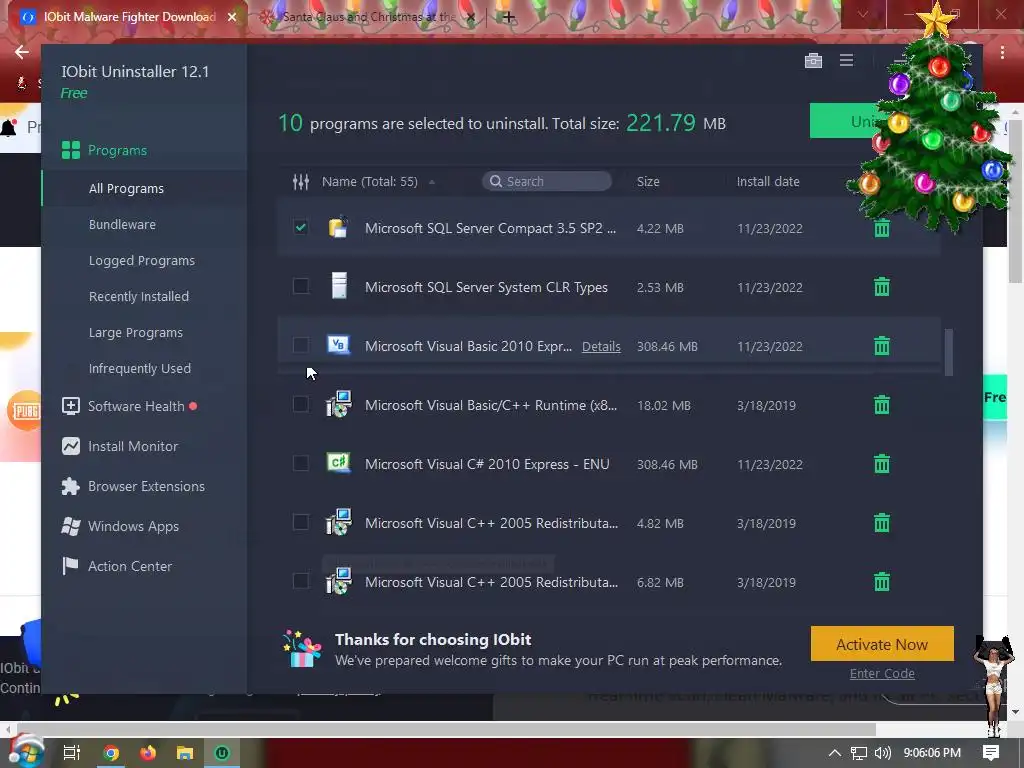Image resolution: width=1024 pixels, height=768 pixels.
Task: Click the program list vertical scrollbar
Action: click(x=948, y=352)
